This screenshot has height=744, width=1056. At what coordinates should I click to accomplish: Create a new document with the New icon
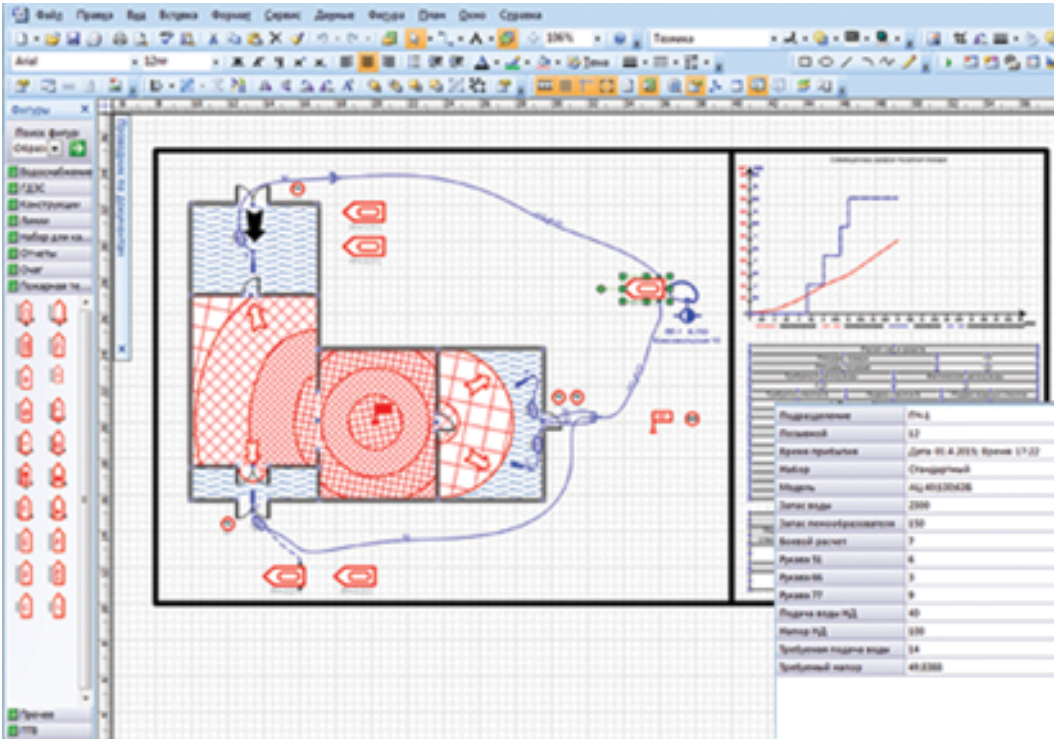click(x=22, y=39)
